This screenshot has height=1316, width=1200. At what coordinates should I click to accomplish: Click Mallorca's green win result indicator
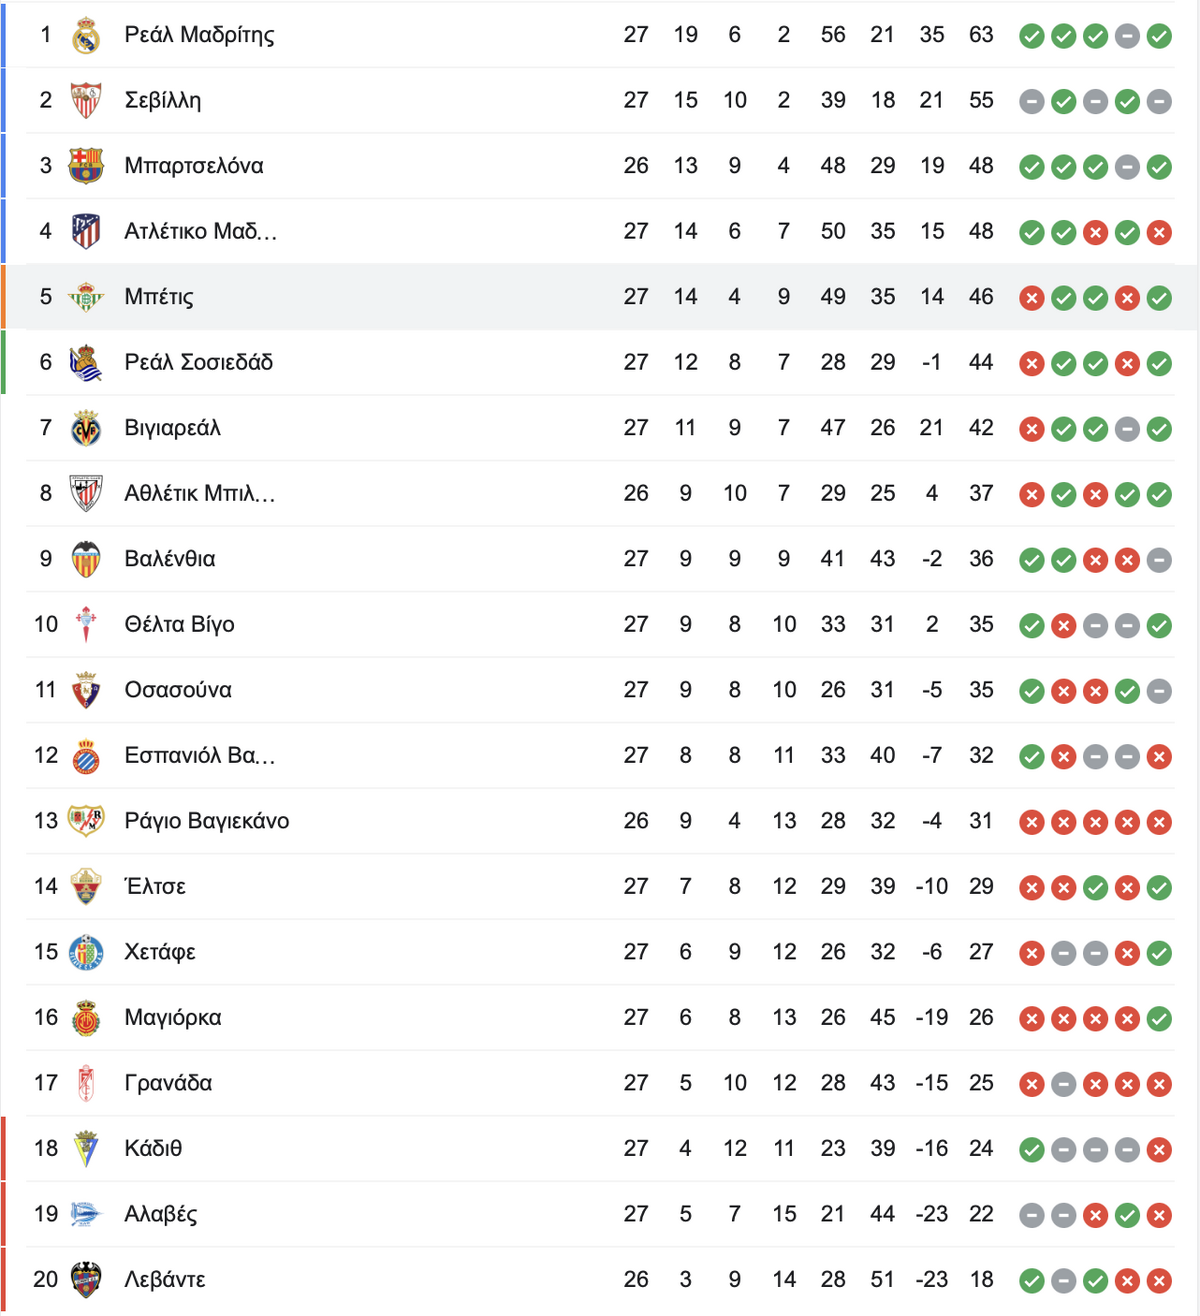1159,1019
